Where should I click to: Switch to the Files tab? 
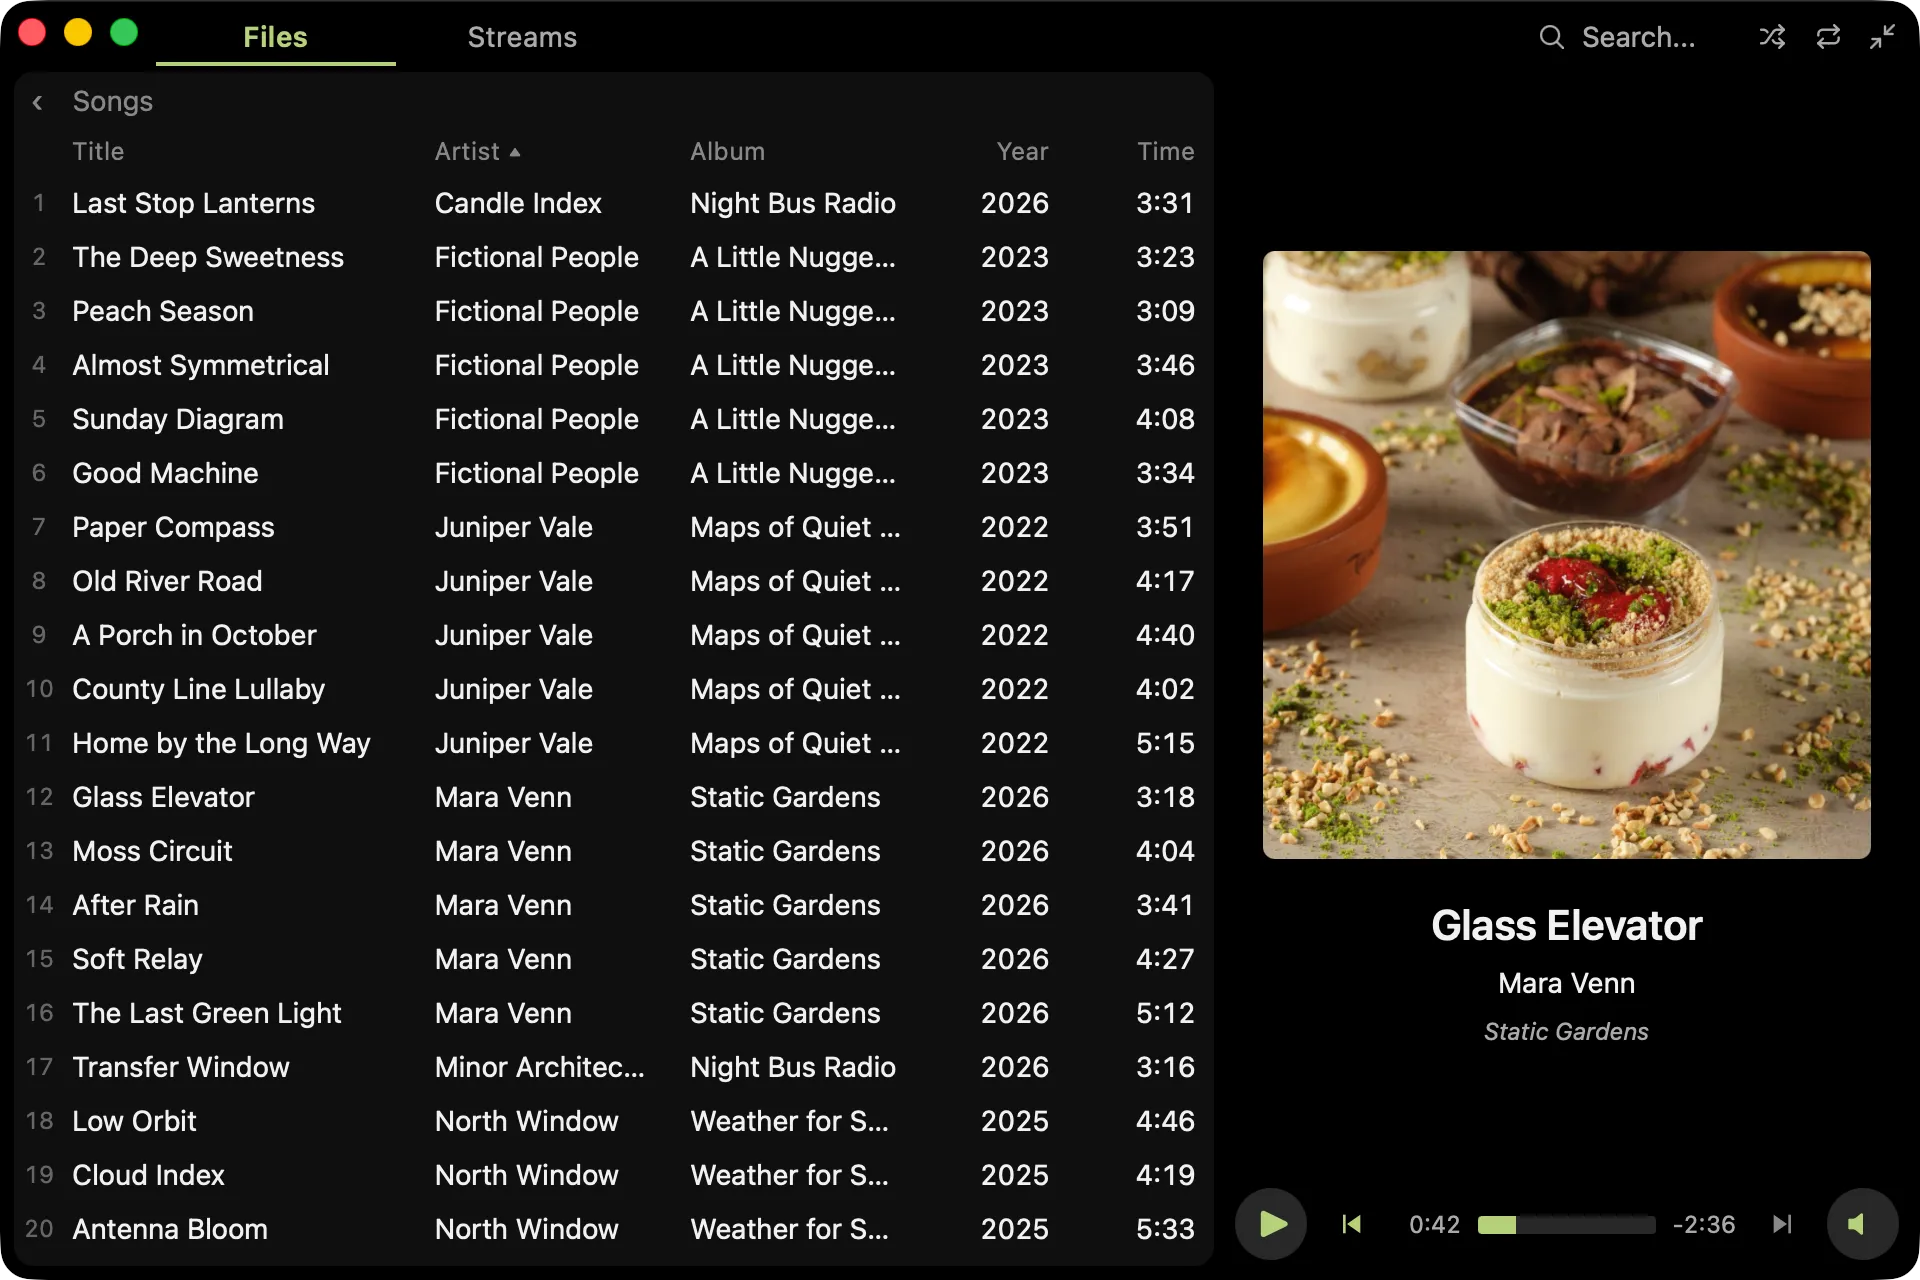[x=275, y=38]
